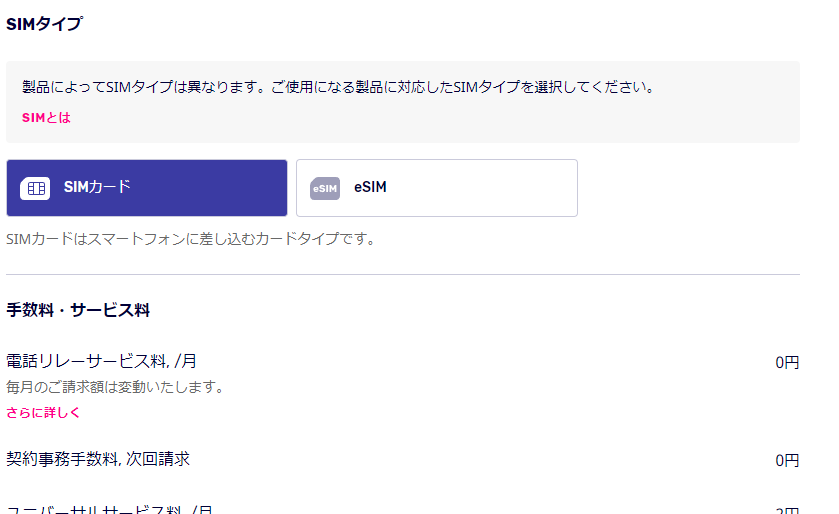Image resolution: width=839 pixels, height=514 pixels.
Task: Click the SIMタイプ section heading
Action: tap(44, 25)
